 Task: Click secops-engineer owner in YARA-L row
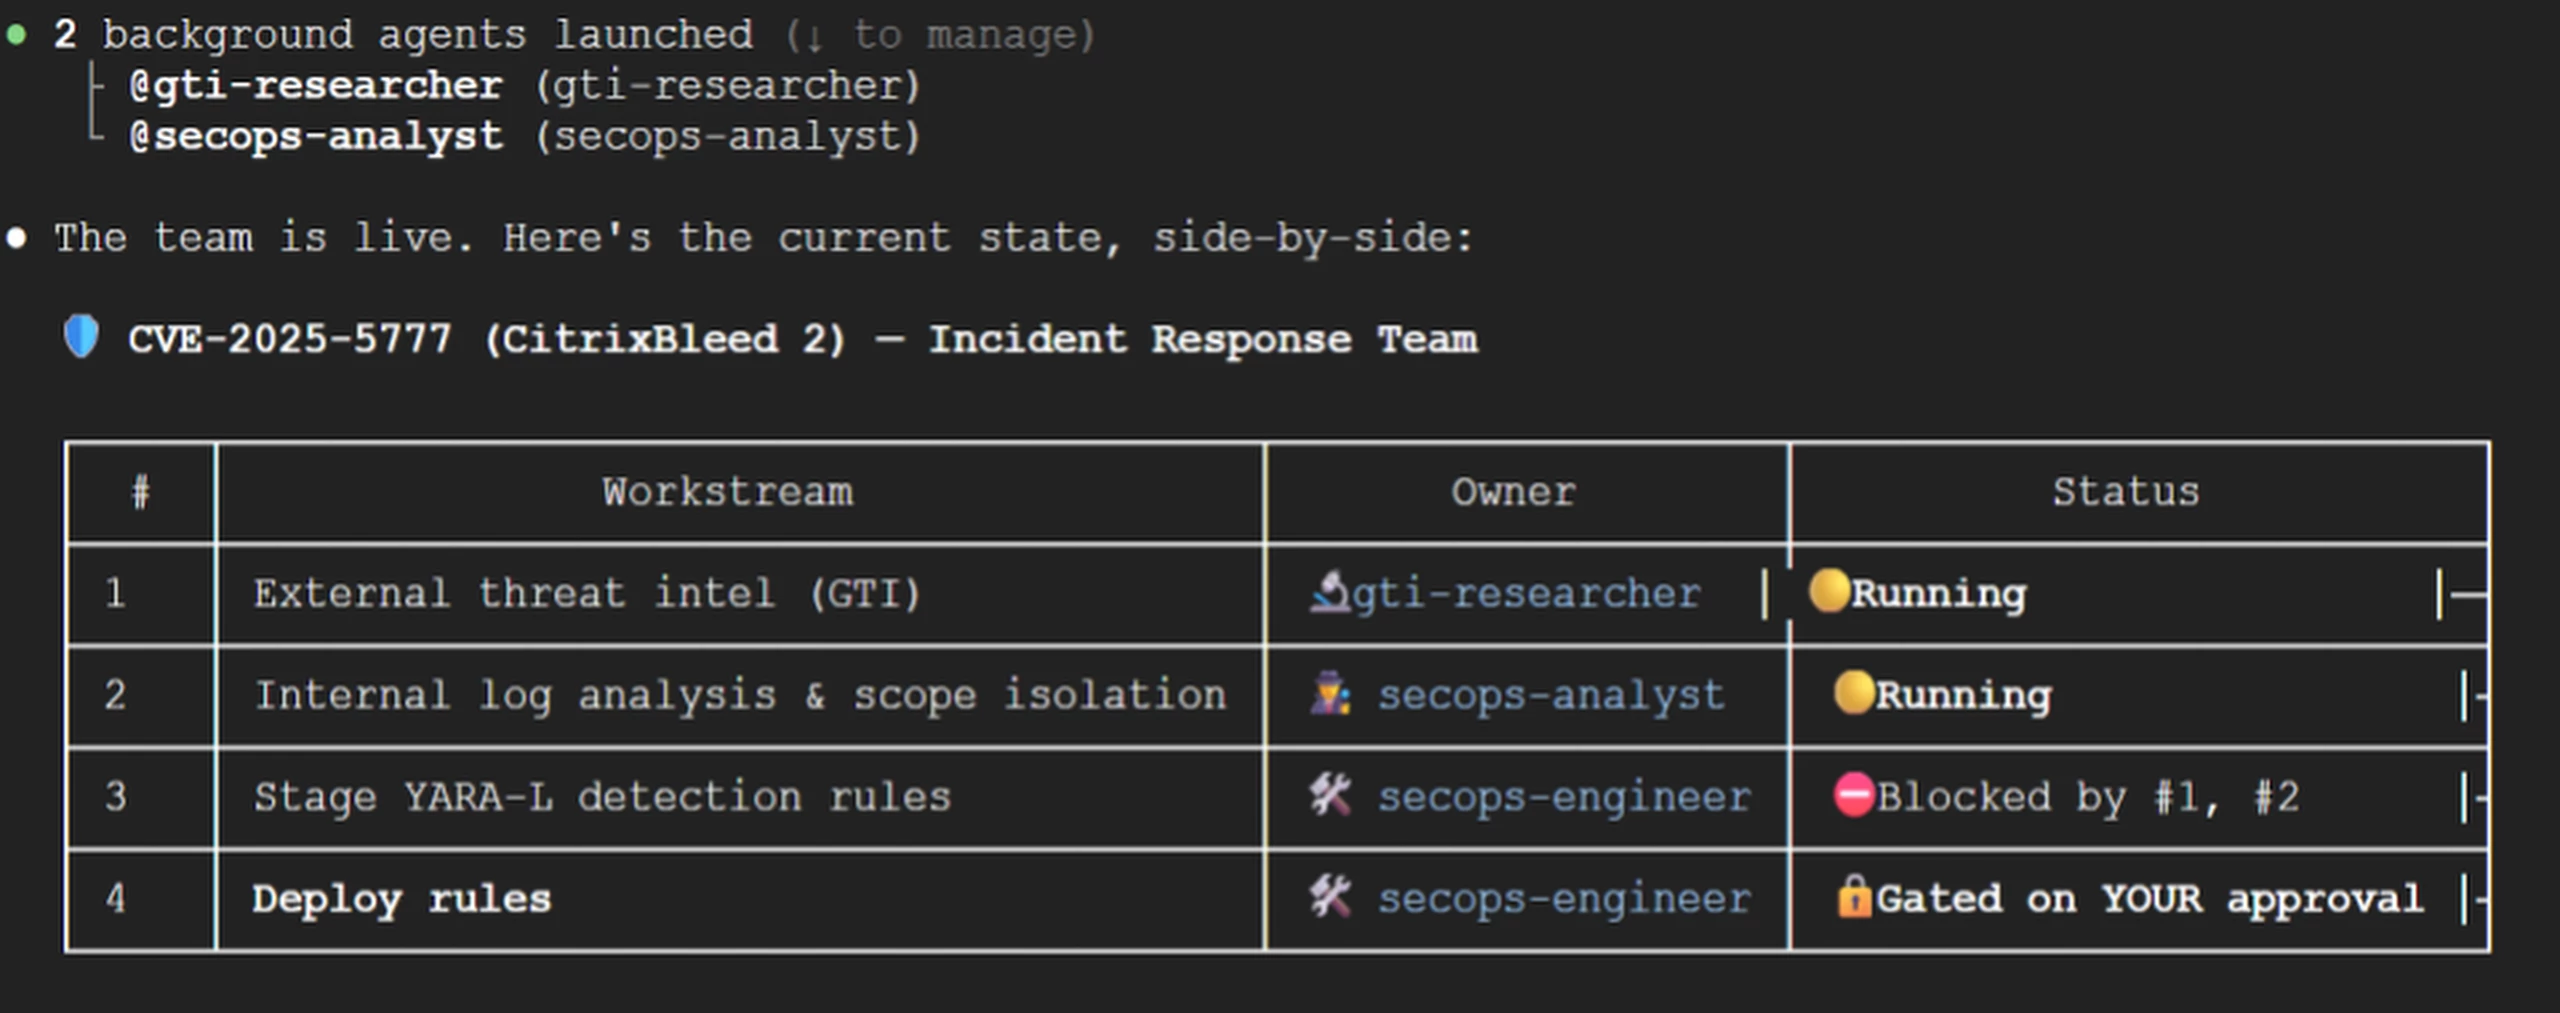coord(1564,797)
